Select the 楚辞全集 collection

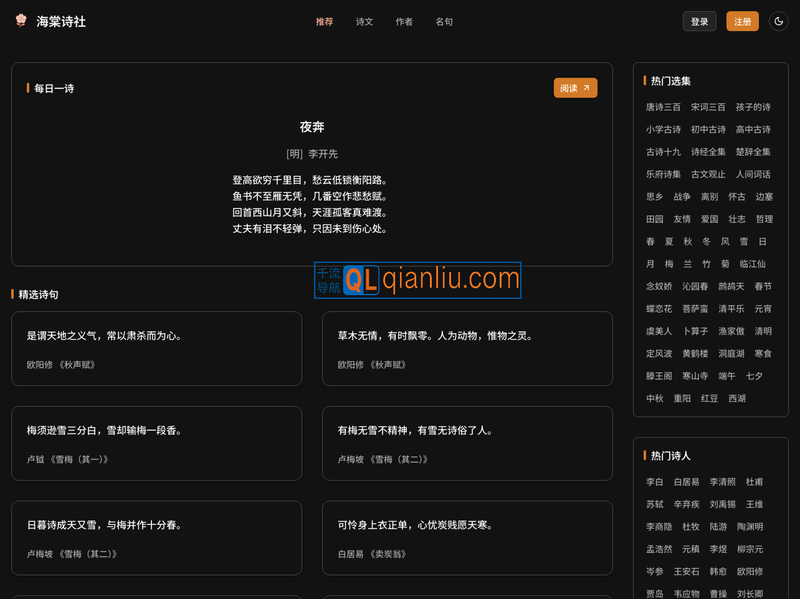point(755,152)
